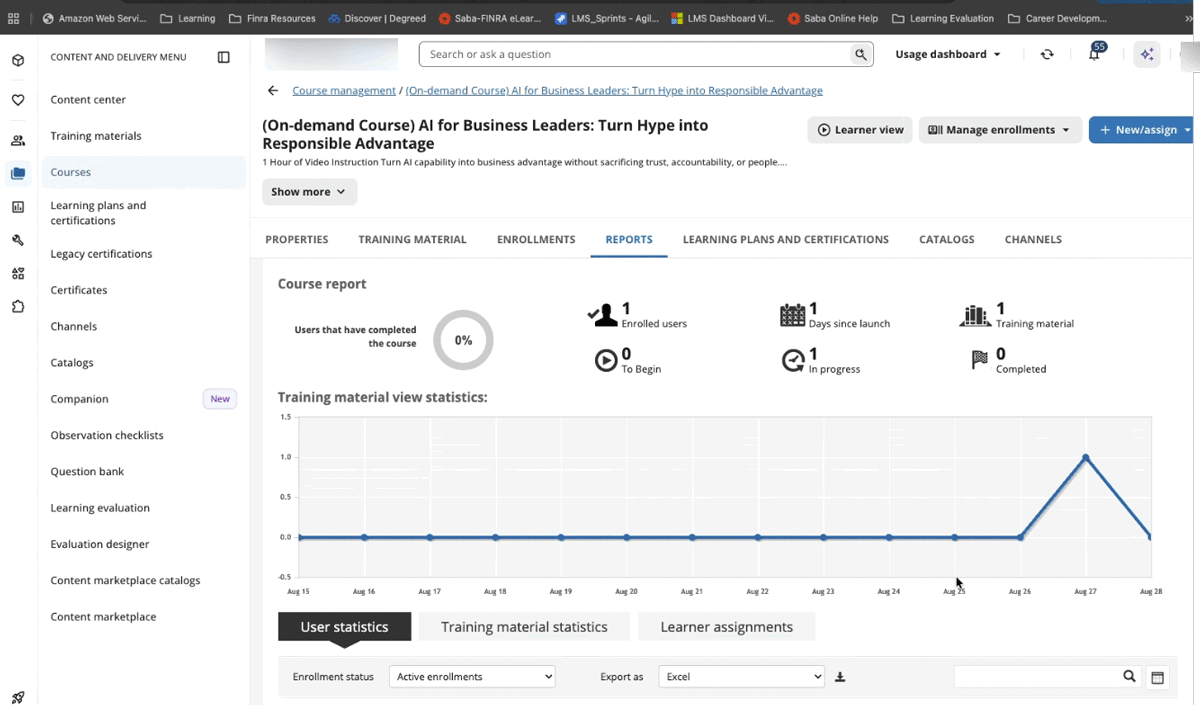Image resolution: width=1200 pixels, height=705 pixels.
Task: Show more bookmarks with the overflow chevron
Action: (x=1189, y=18)
